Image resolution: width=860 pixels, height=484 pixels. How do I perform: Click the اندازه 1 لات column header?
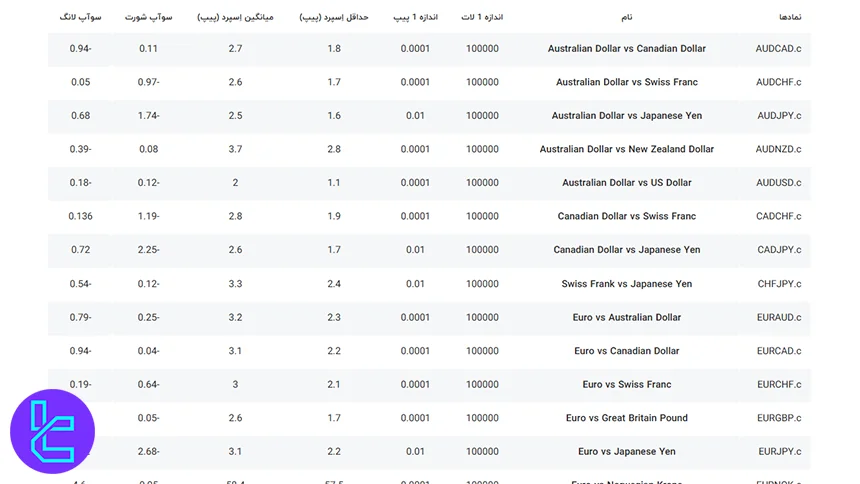[482, 17]
